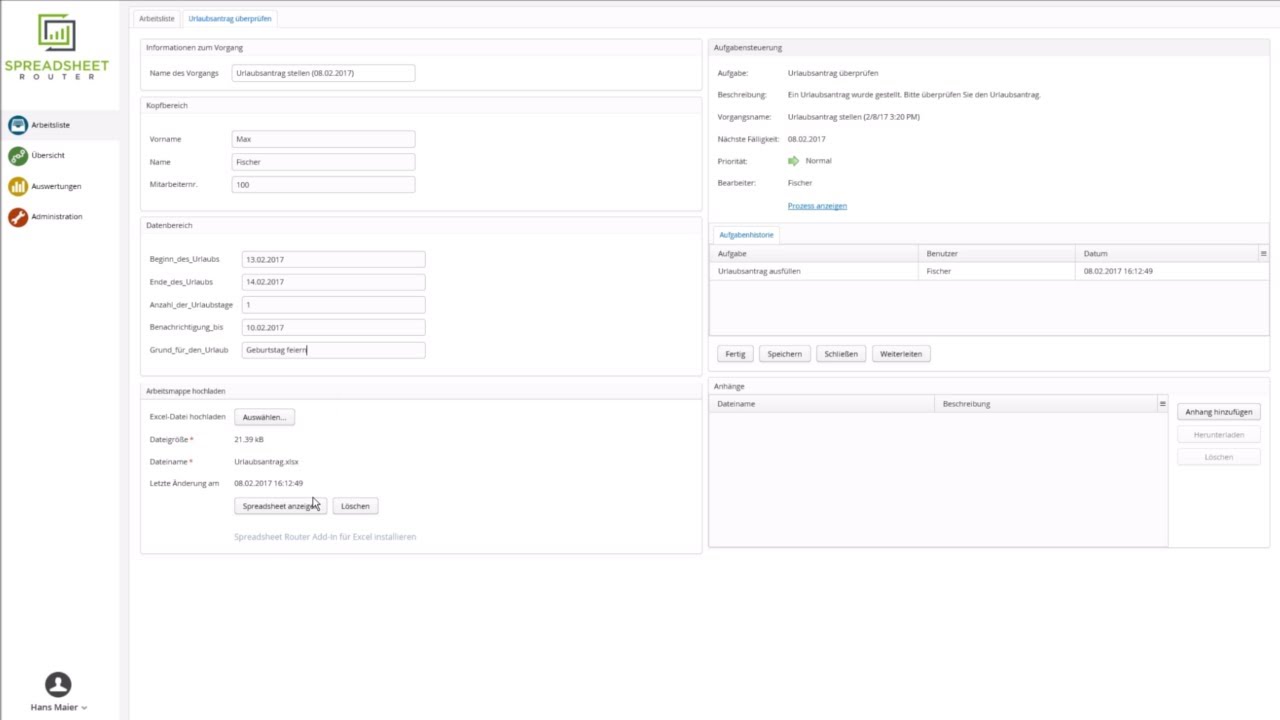Sort by the Benutzer column header
This screenshot has width=1280, height=720.
click(996, 254)
